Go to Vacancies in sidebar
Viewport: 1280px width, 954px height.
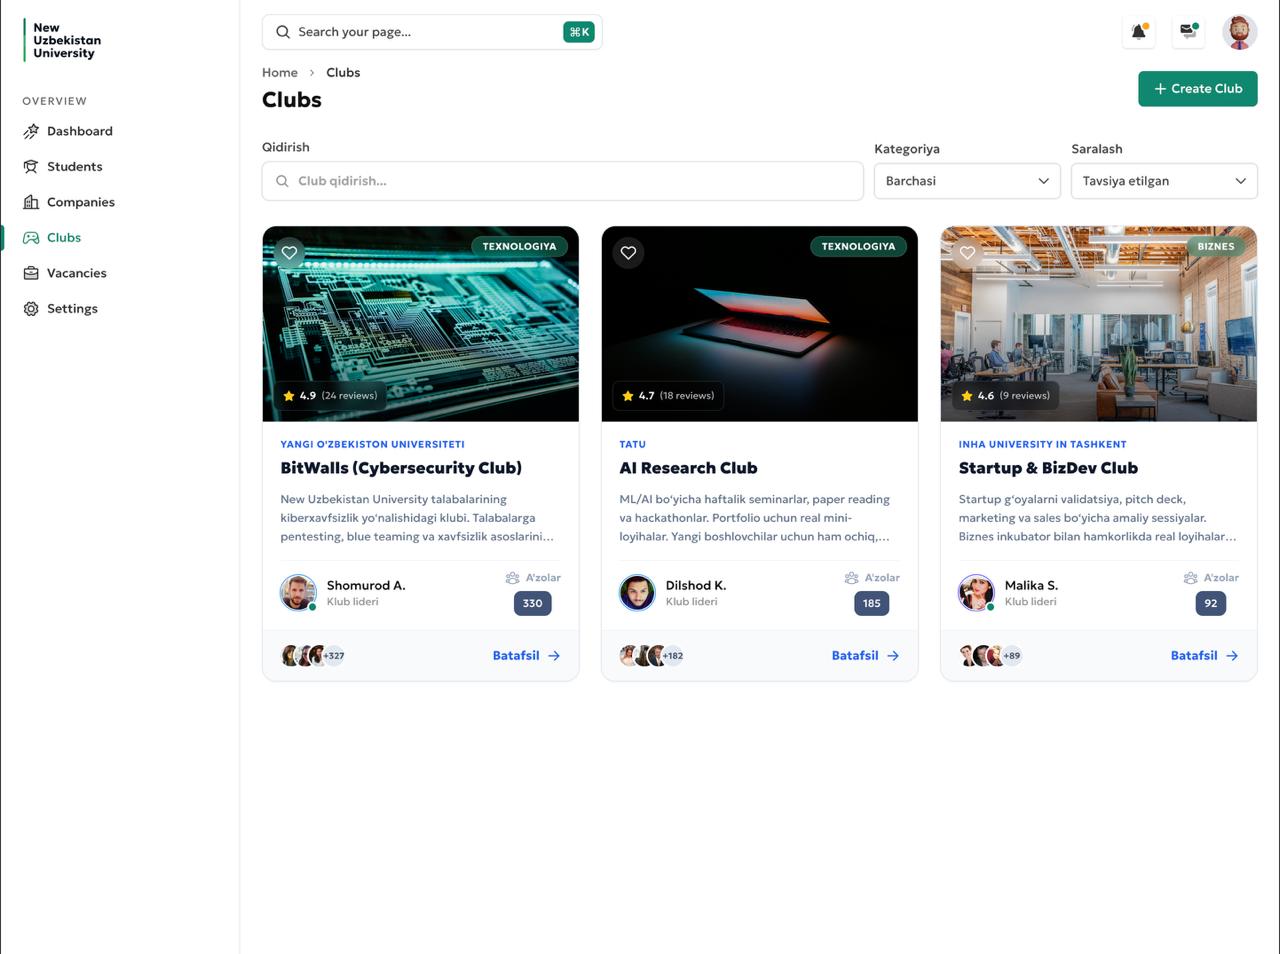pos(76,273)
